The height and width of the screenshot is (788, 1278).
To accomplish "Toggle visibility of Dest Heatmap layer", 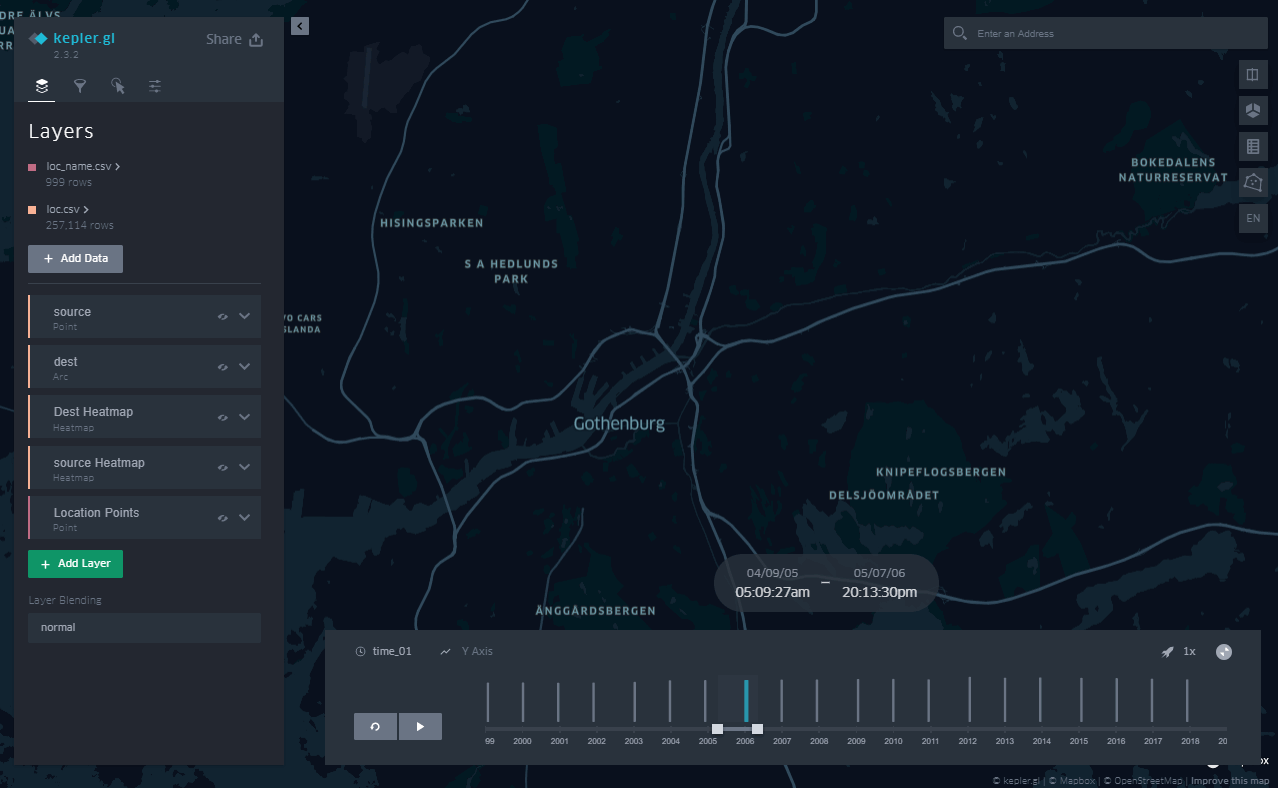I will (x=223, y=417).
